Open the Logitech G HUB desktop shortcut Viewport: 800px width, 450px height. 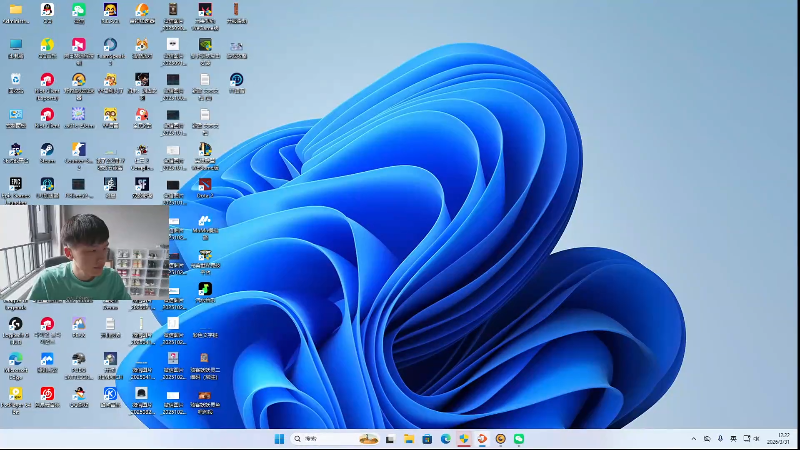click(x=16, y=324)
